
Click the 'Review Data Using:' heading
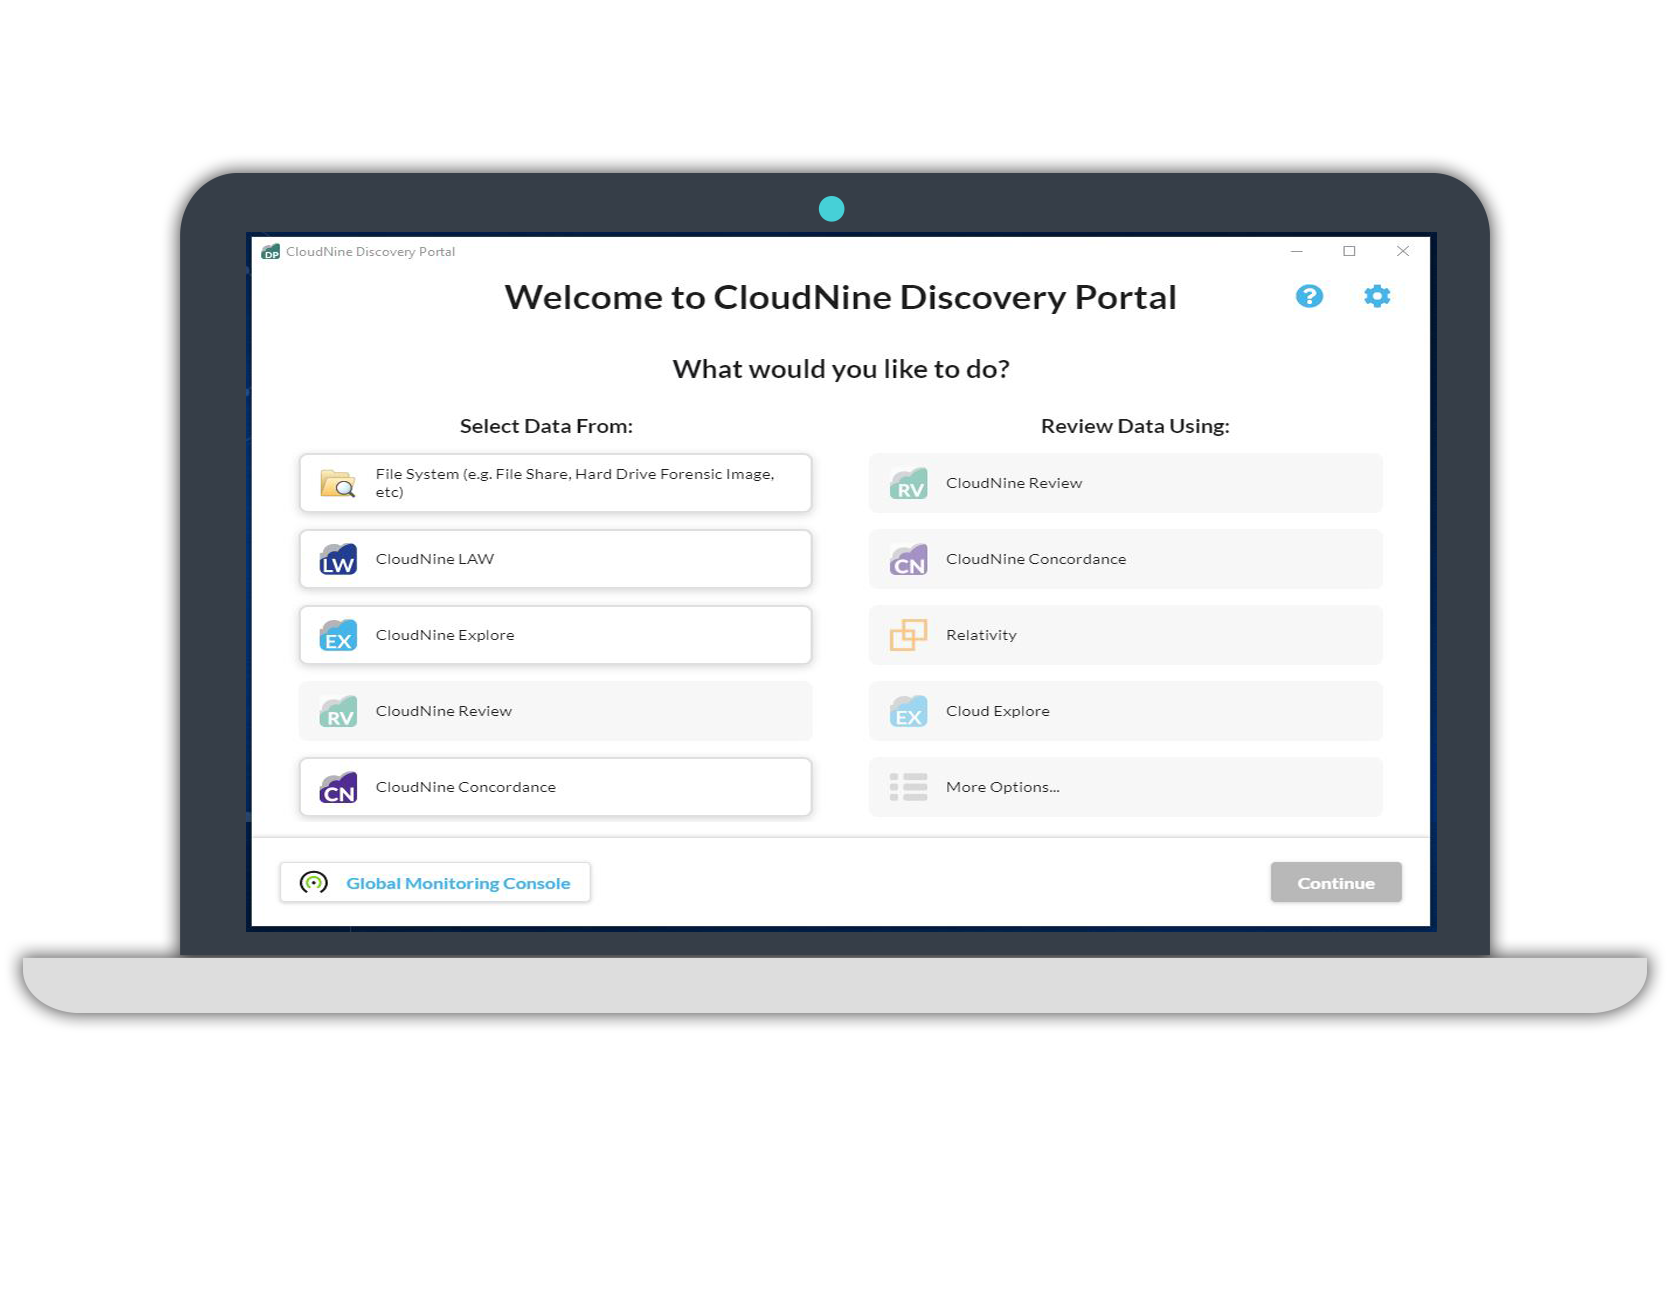1135,426
